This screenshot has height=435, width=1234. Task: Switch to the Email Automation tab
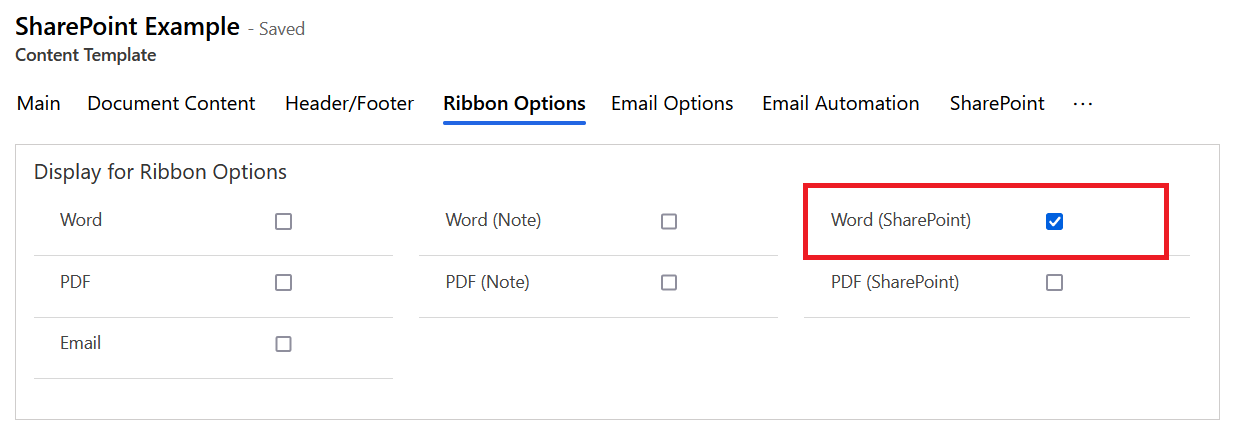[x=840, y=104]
